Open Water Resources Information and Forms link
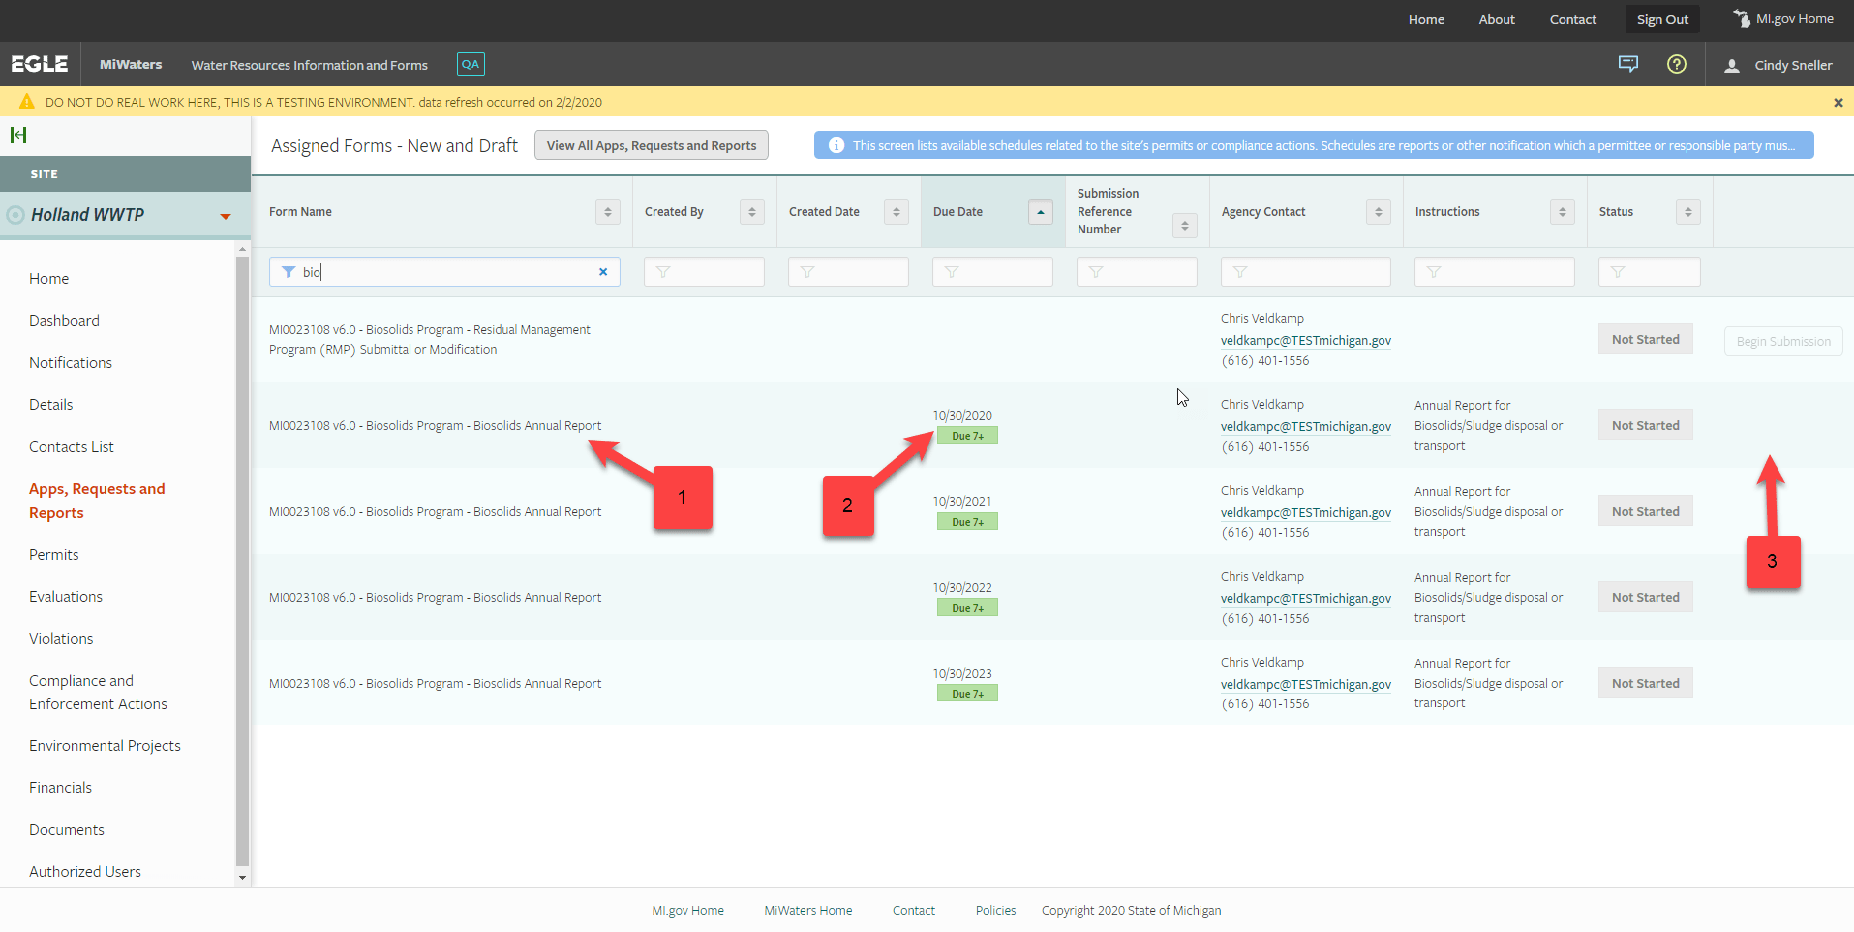Image resolution: width=1854 pixels, height=932 pixels. pos(309,65)
